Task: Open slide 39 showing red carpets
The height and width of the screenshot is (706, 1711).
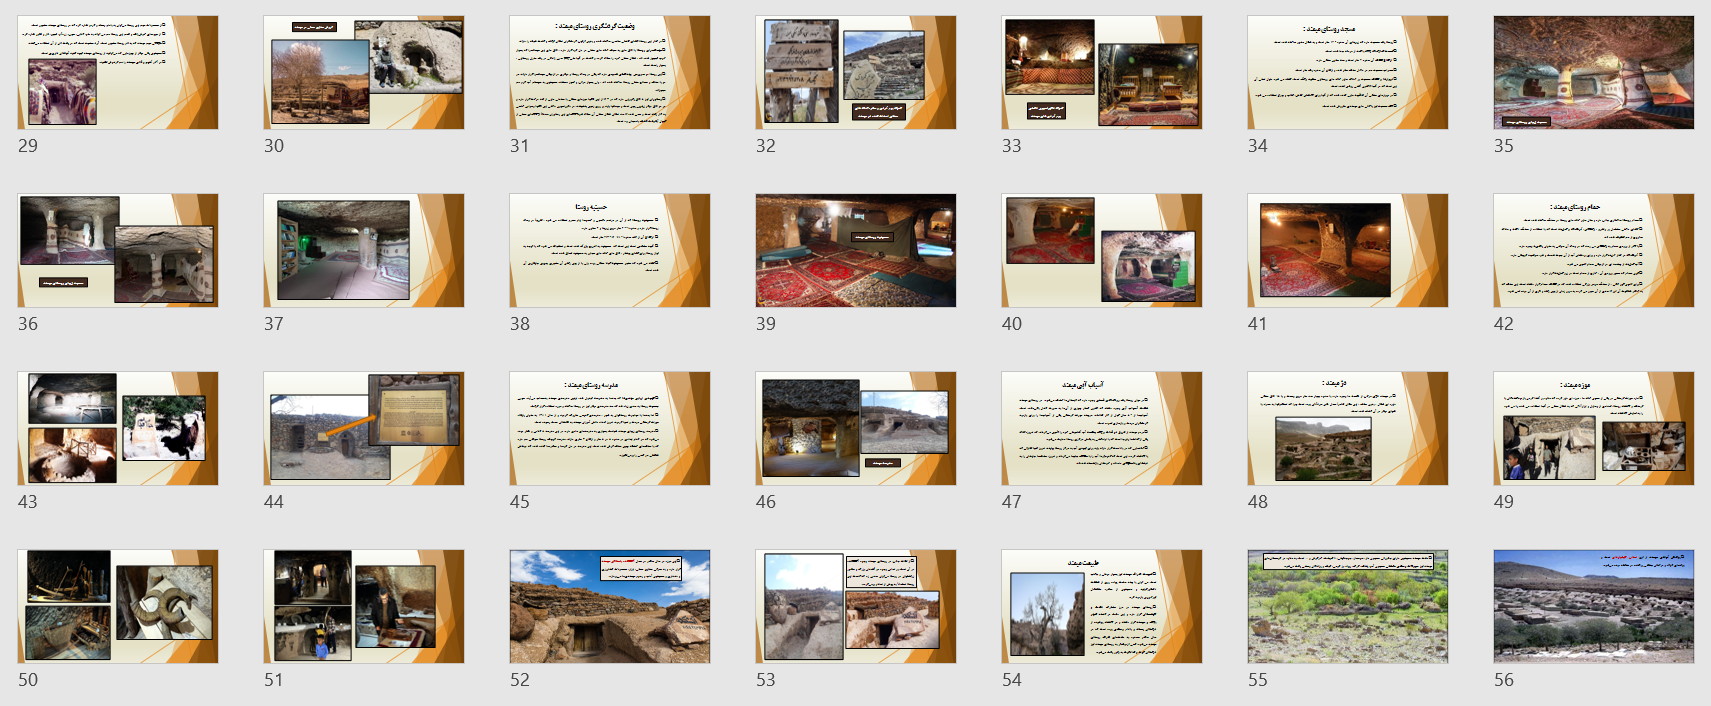Action: [856, 250]
